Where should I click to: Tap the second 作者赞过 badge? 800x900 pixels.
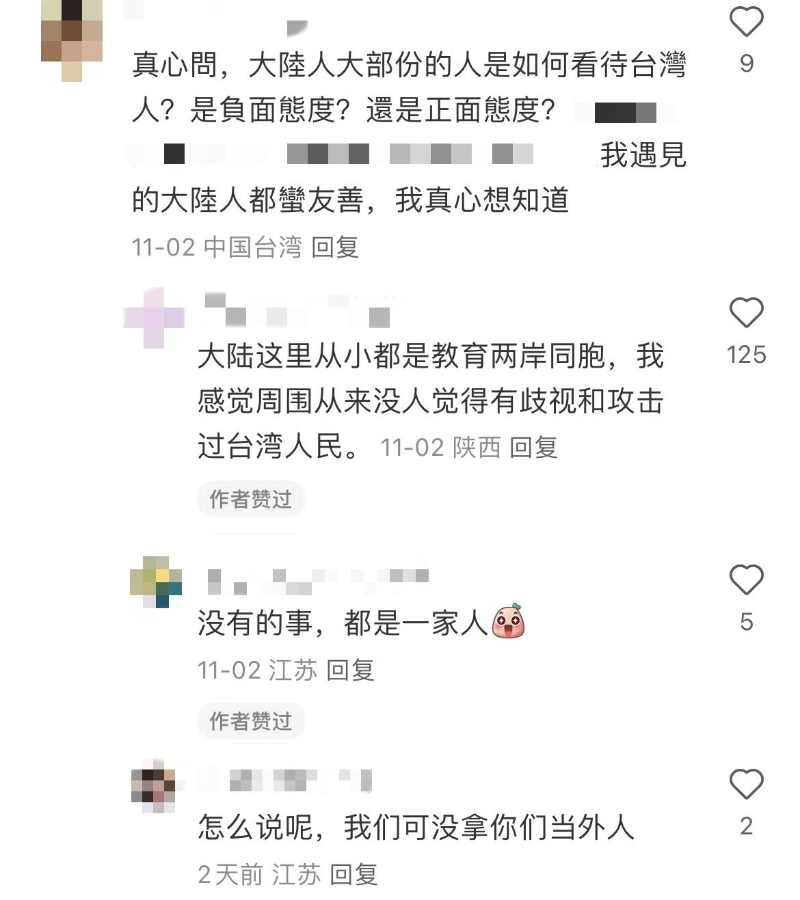click(251, 721)
